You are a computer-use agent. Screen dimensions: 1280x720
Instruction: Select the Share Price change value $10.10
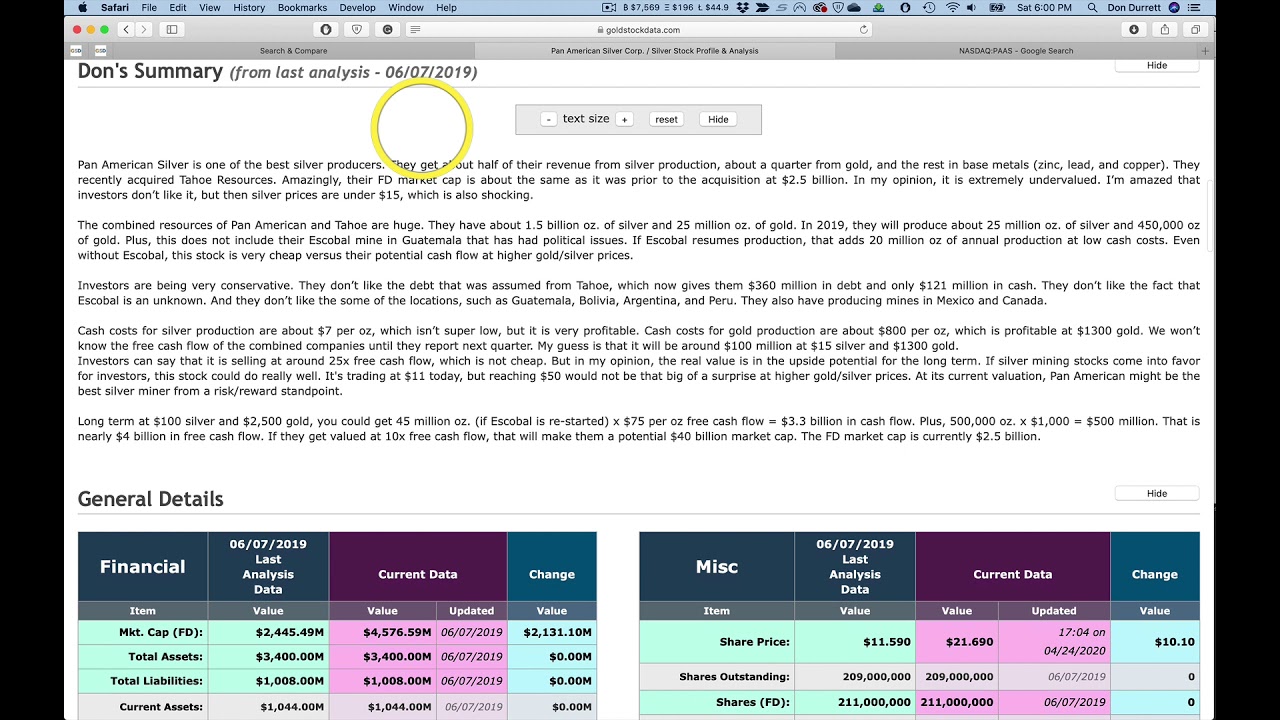[1175, 642]
